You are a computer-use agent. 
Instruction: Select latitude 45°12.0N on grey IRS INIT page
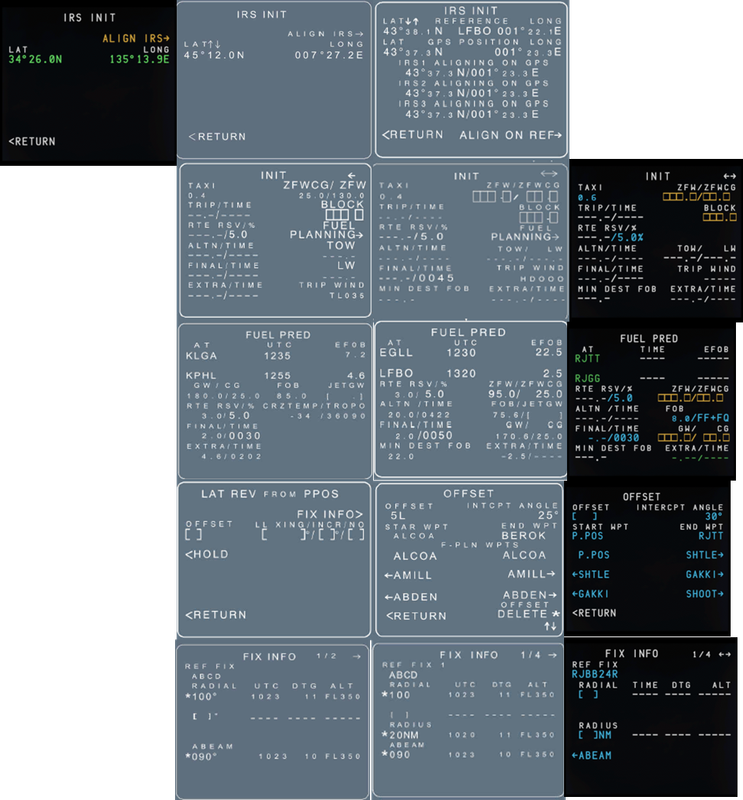point(214,55)
